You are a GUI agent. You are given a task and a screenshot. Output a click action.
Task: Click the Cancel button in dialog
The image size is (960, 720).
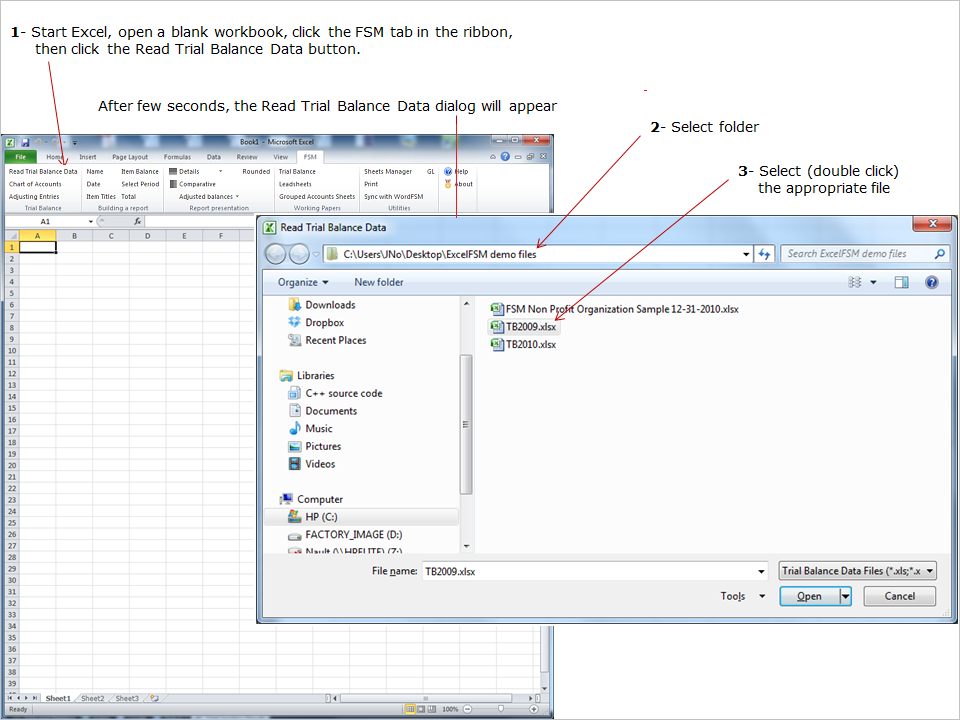point(900,596)
